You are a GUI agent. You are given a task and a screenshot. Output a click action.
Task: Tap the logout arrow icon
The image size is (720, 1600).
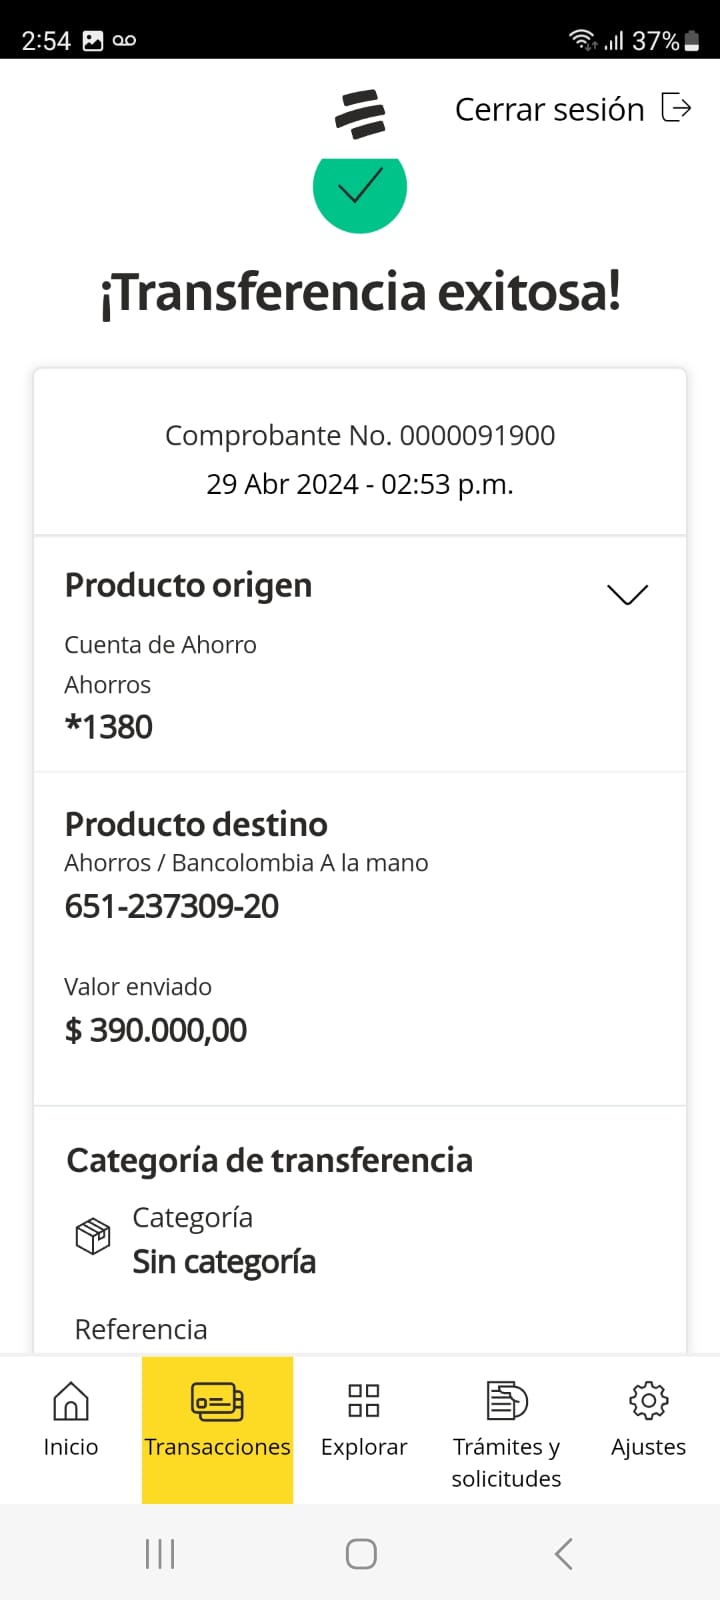click(677, 108)
